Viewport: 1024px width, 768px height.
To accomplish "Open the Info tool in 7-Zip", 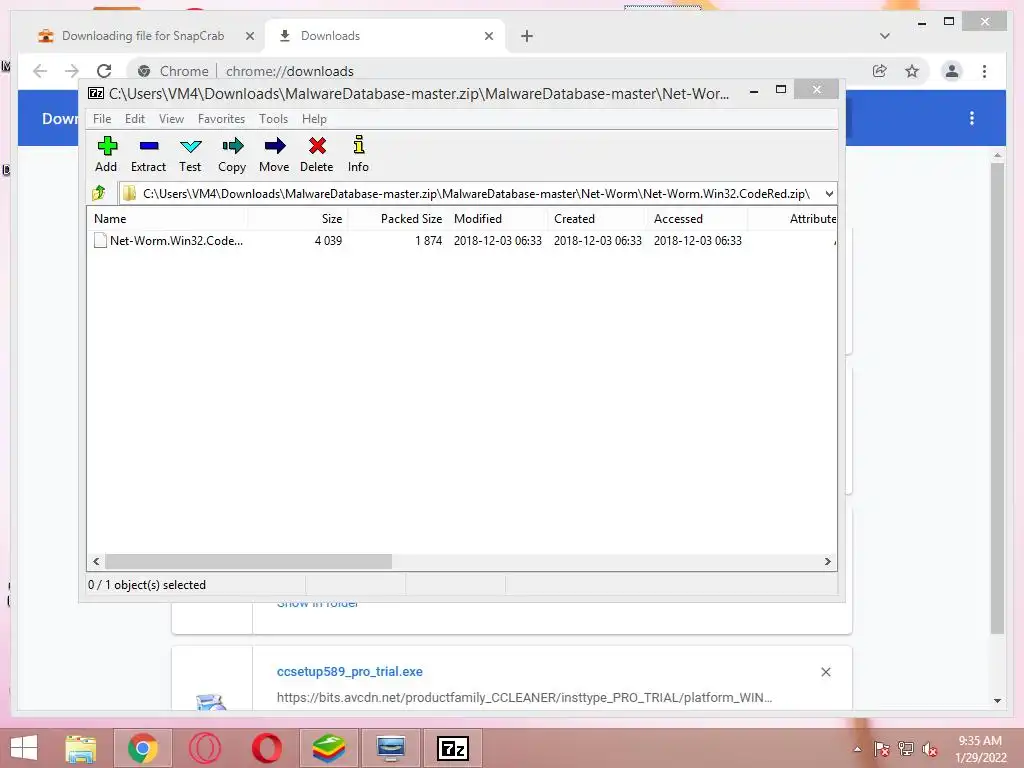I will (x=358, y=154).
